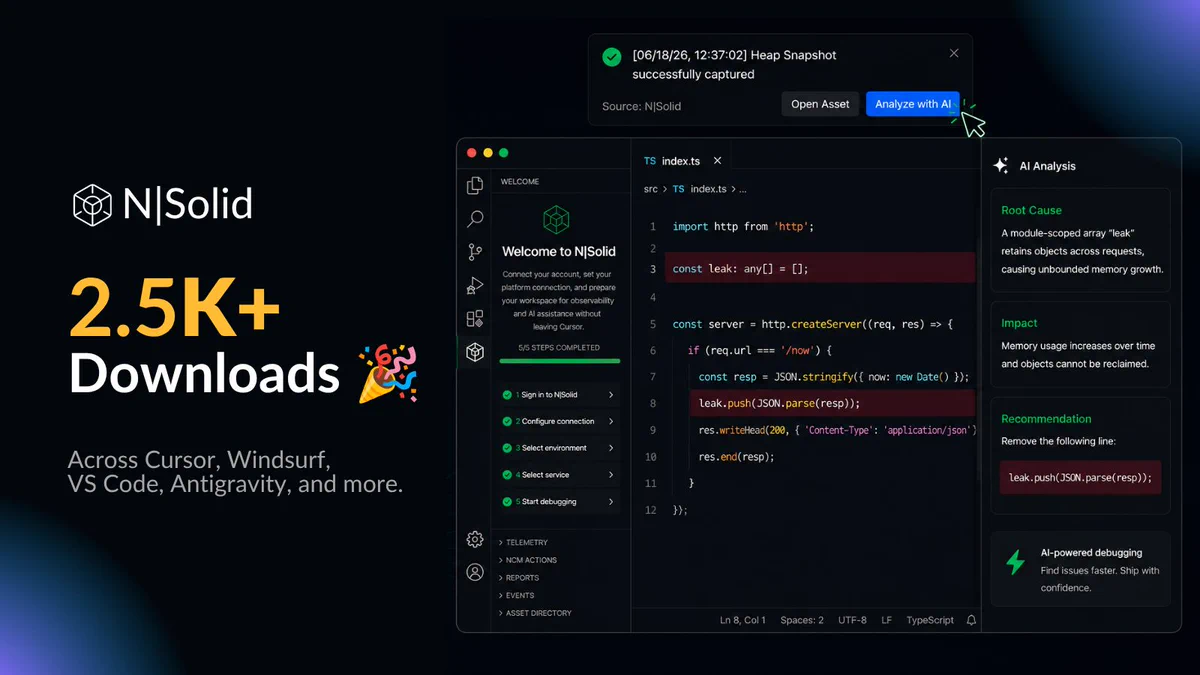The height and width of the screenshot is (675, 1200).
Task: Open the Source Control branch icon
Action: 475,252
